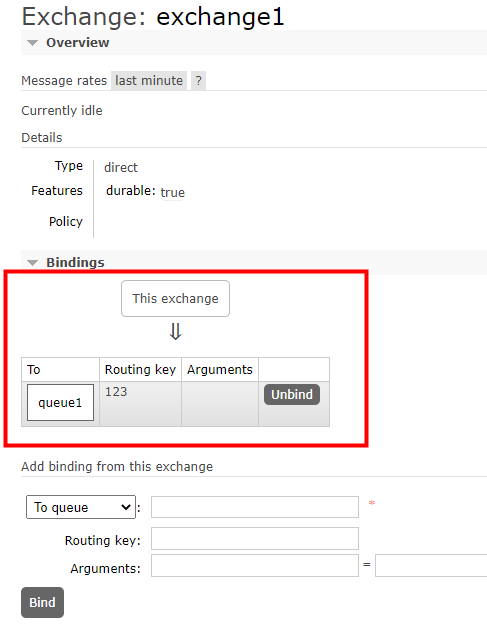This screenshot has width=487, height=637.
Task: Focus the destination queue name field
Action: 255,507
